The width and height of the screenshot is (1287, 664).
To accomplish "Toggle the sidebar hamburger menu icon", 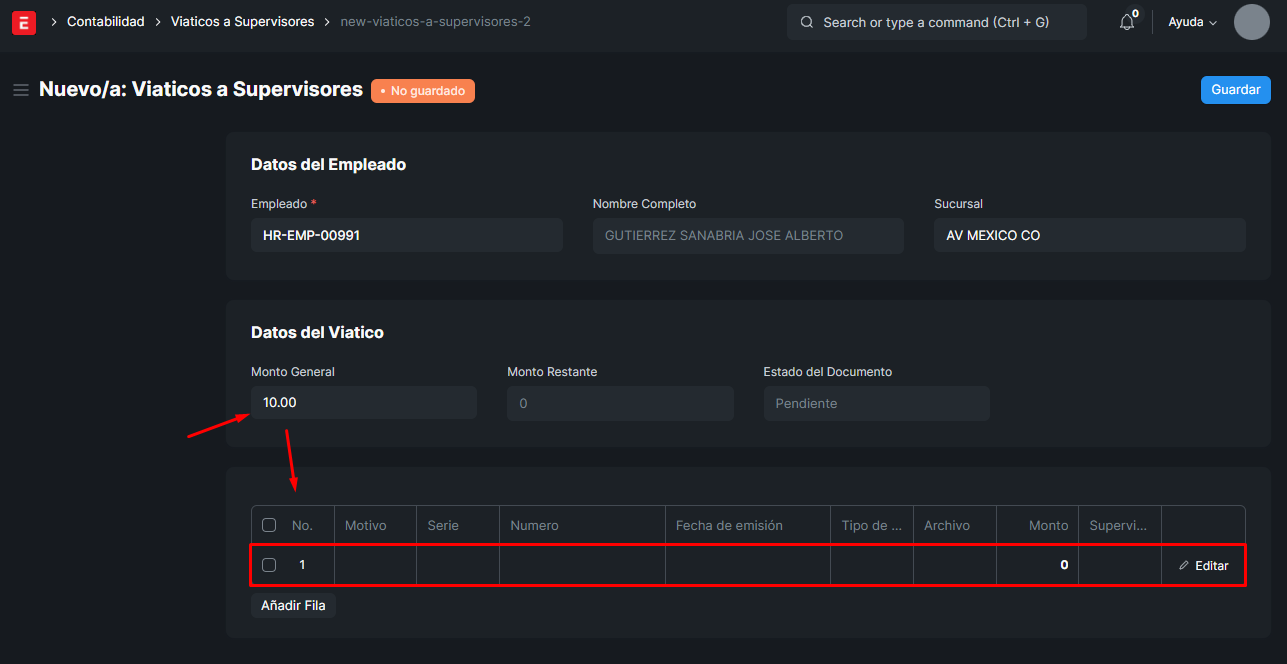I will point(20,90).
